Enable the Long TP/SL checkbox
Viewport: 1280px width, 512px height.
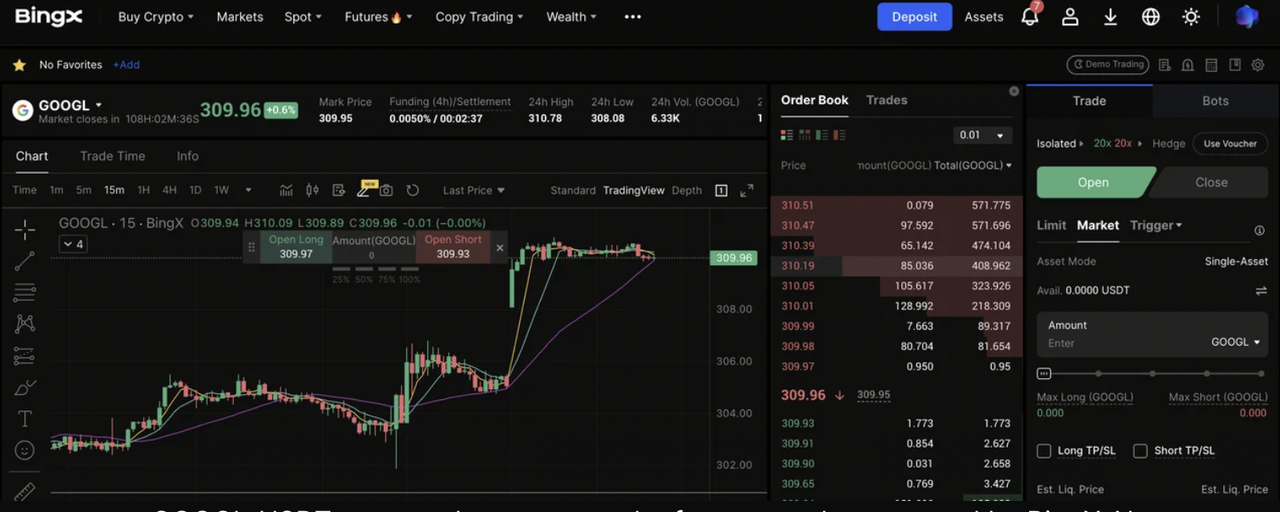coord(1044,451)
